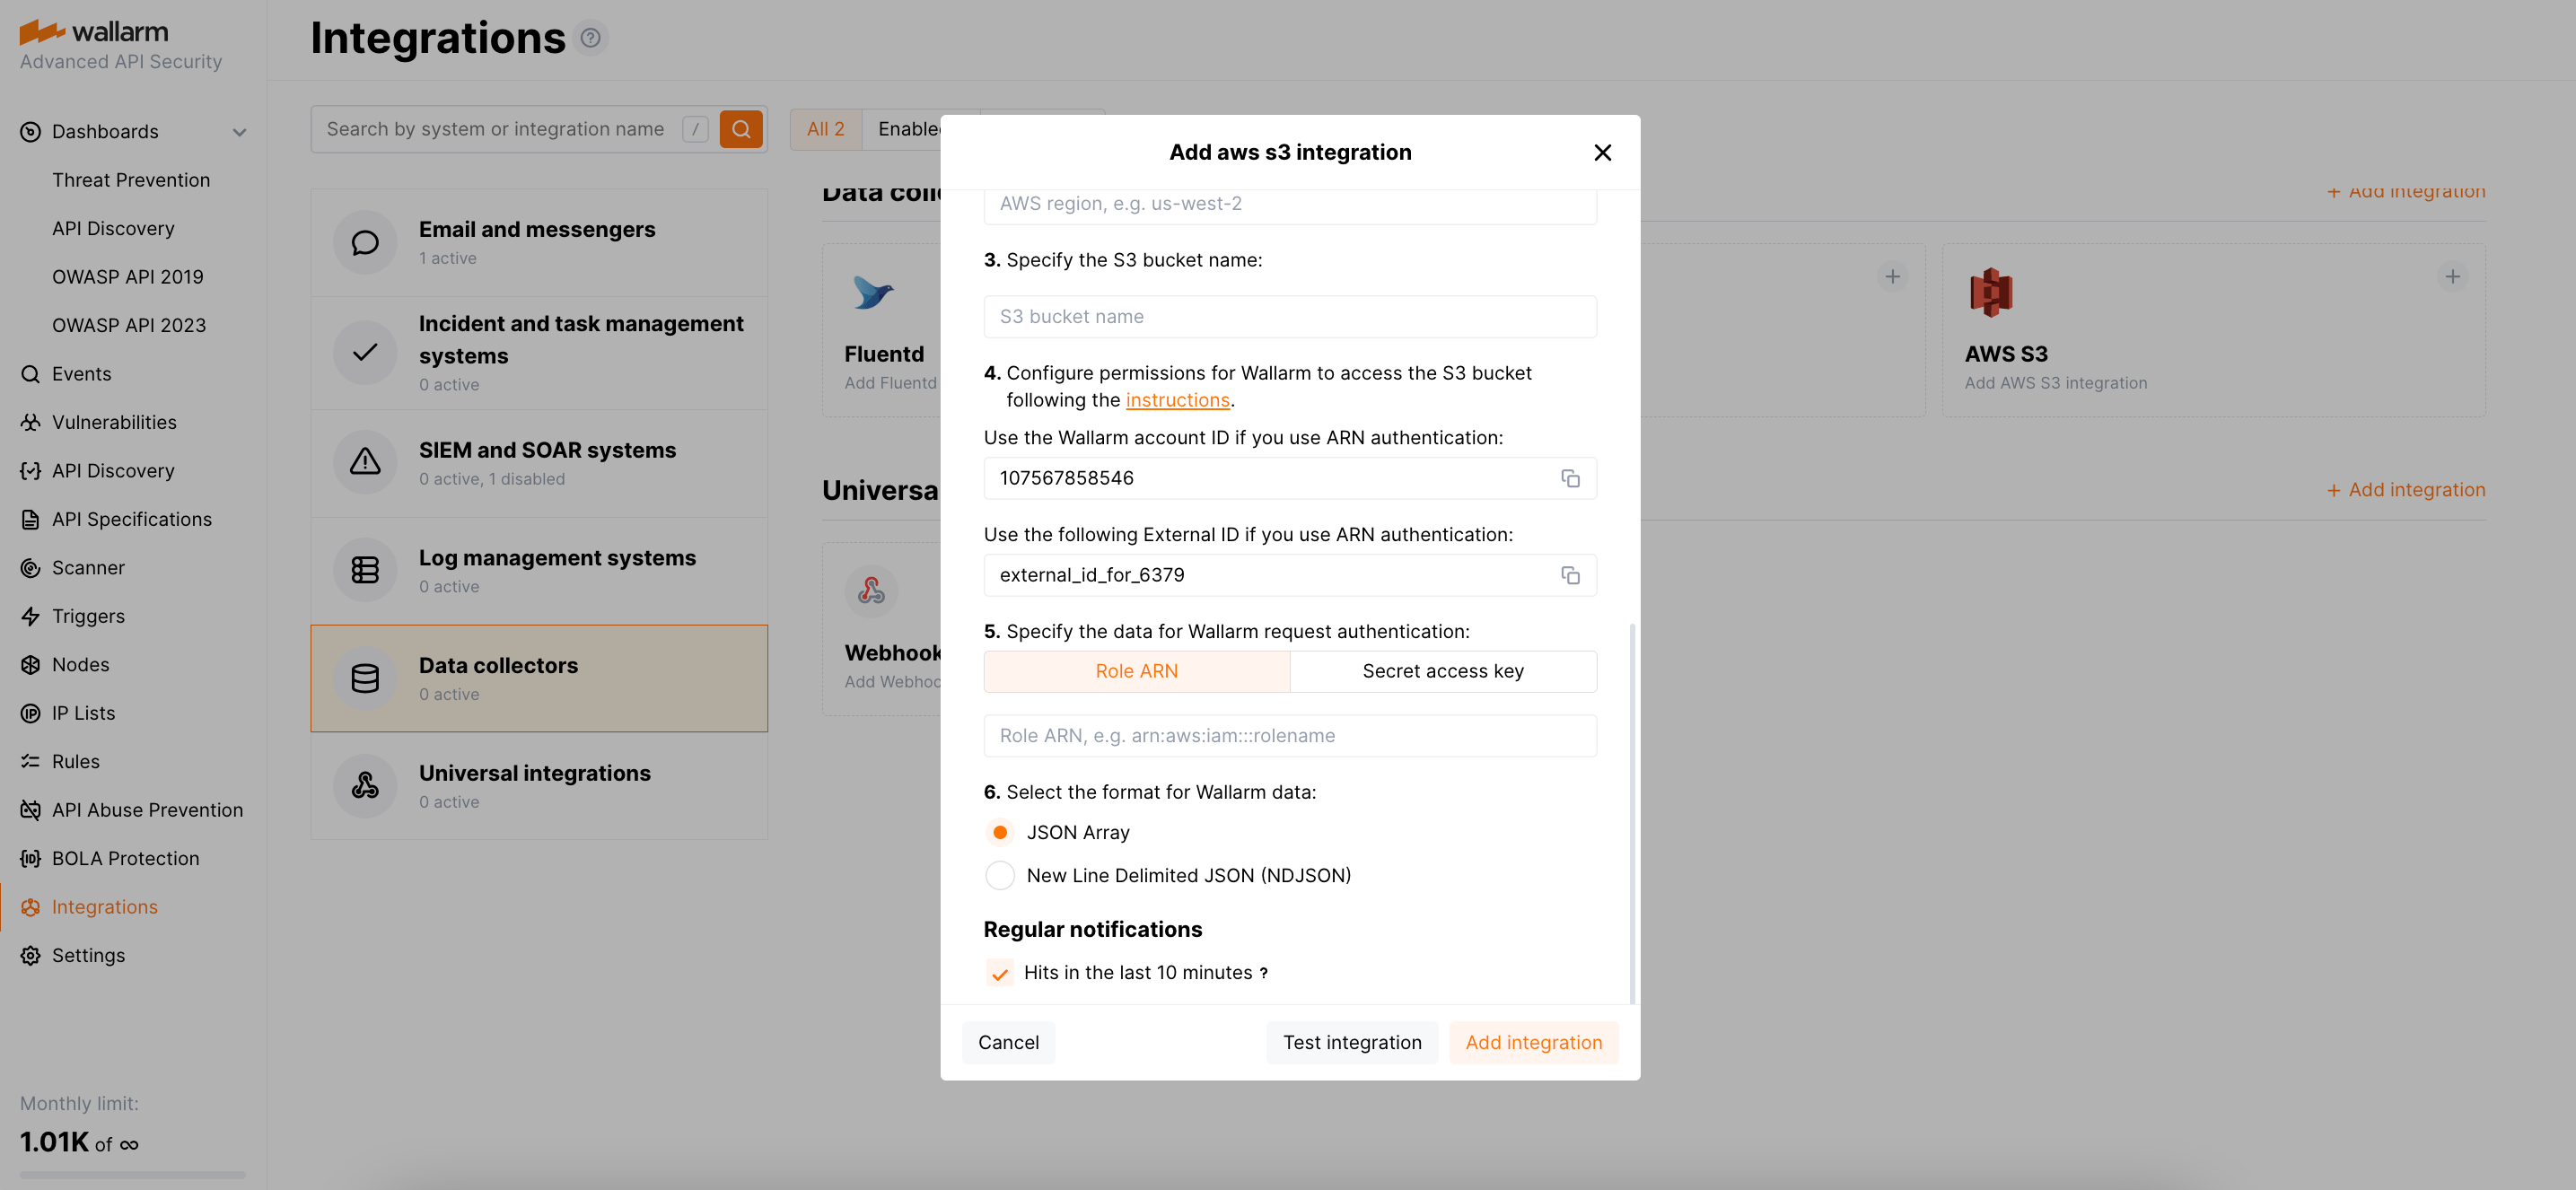Viewport: 2576px width, 1190px height.
Task: Open the Settings menu item
Action: [x=88, y=955]
